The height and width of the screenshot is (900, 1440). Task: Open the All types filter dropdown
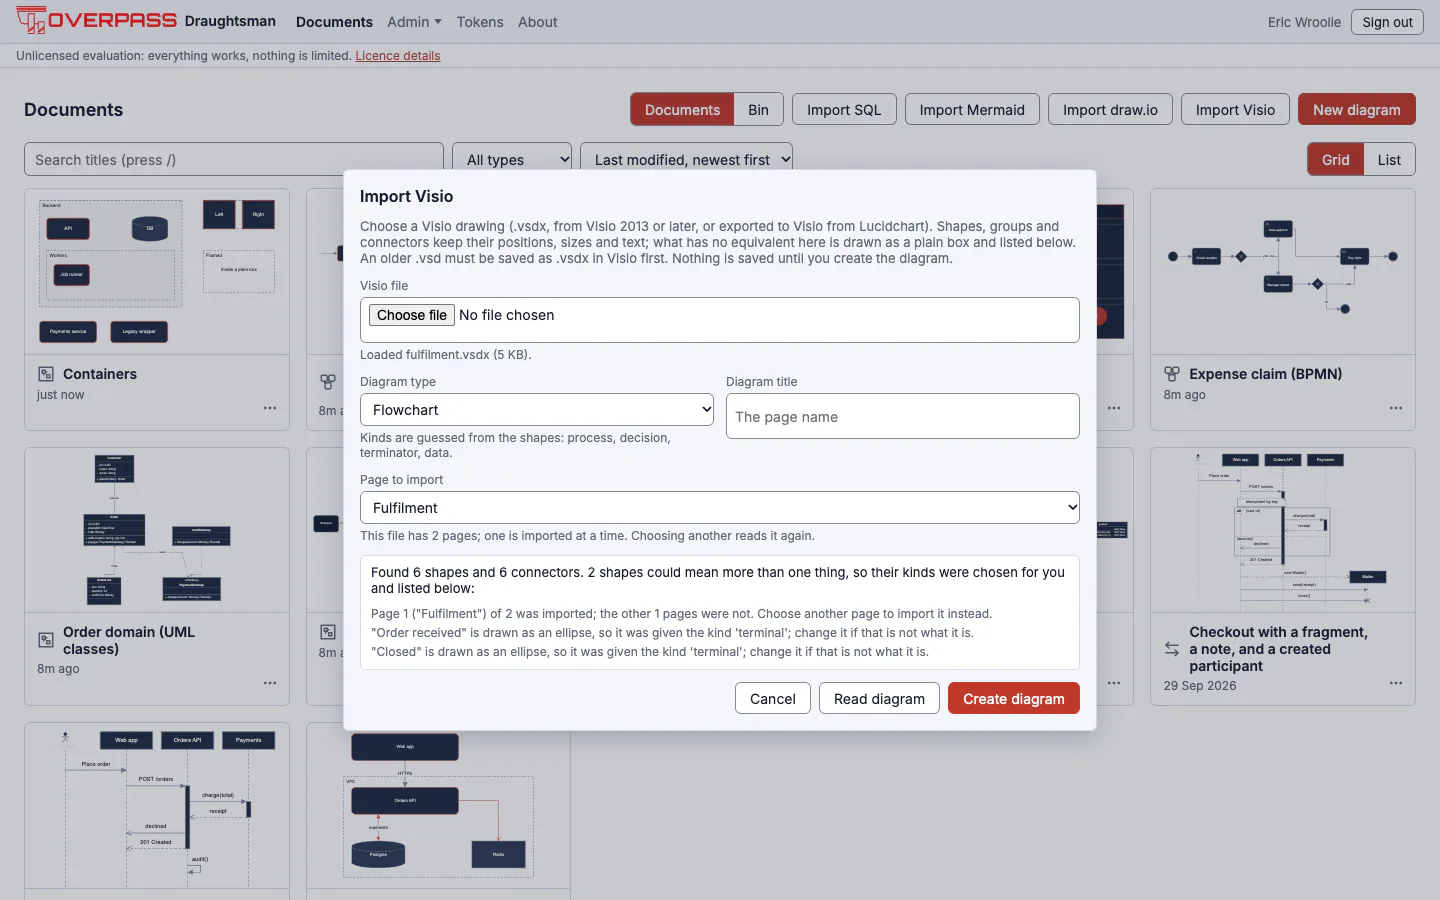512,159
